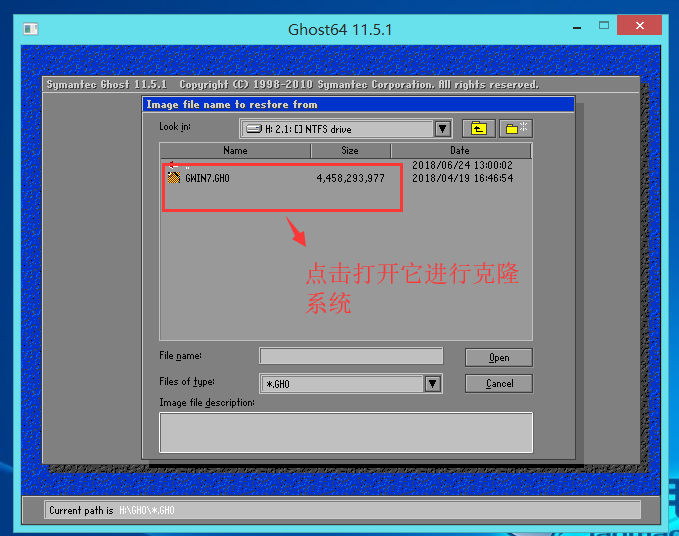Open the Ghost64 window system menu icon
This screenshot has width=679, height=536.
click(x=31, y=29)
